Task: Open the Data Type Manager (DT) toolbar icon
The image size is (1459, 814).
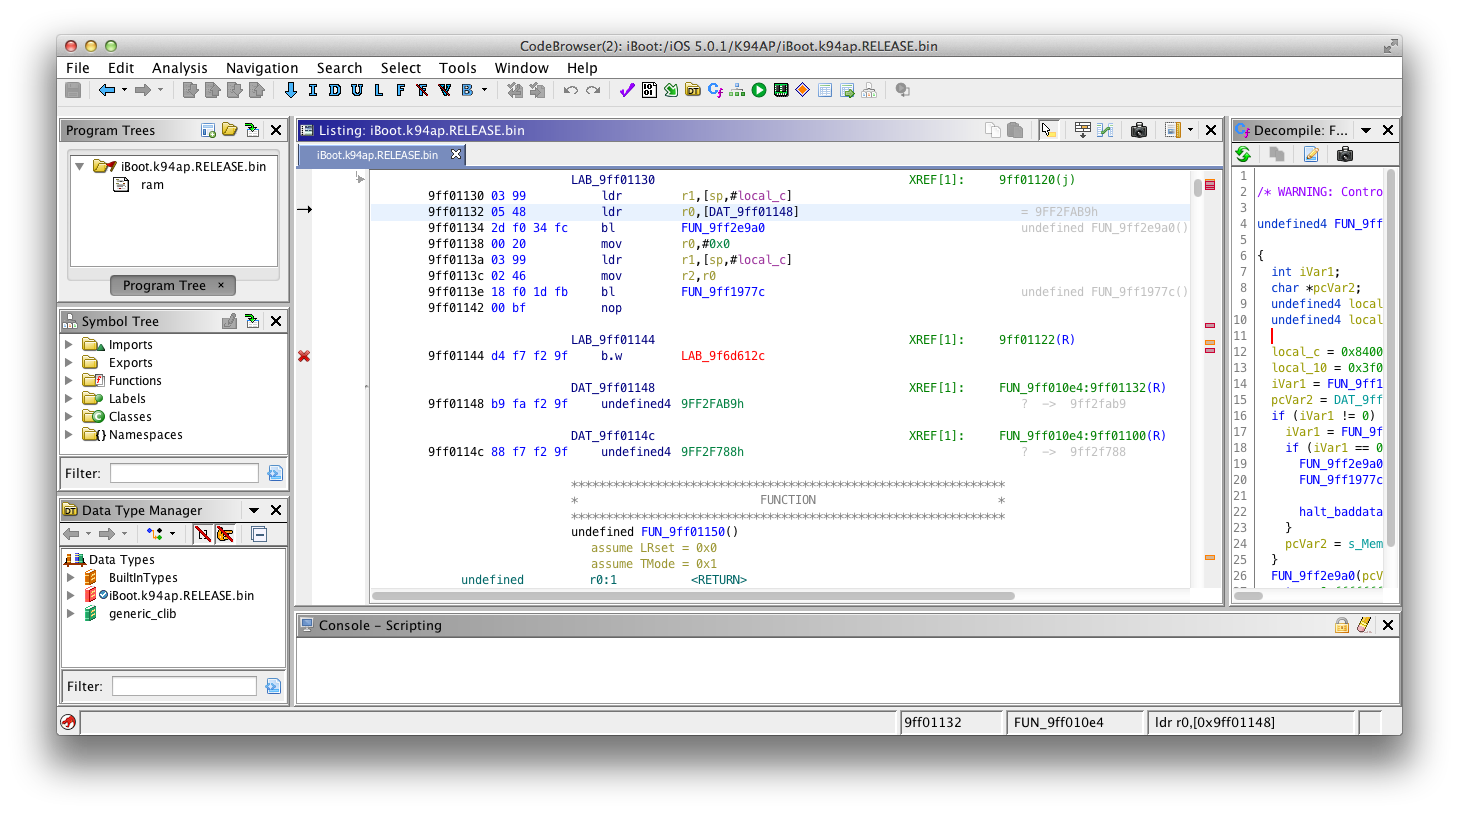Action: click(x=693, y=90)
